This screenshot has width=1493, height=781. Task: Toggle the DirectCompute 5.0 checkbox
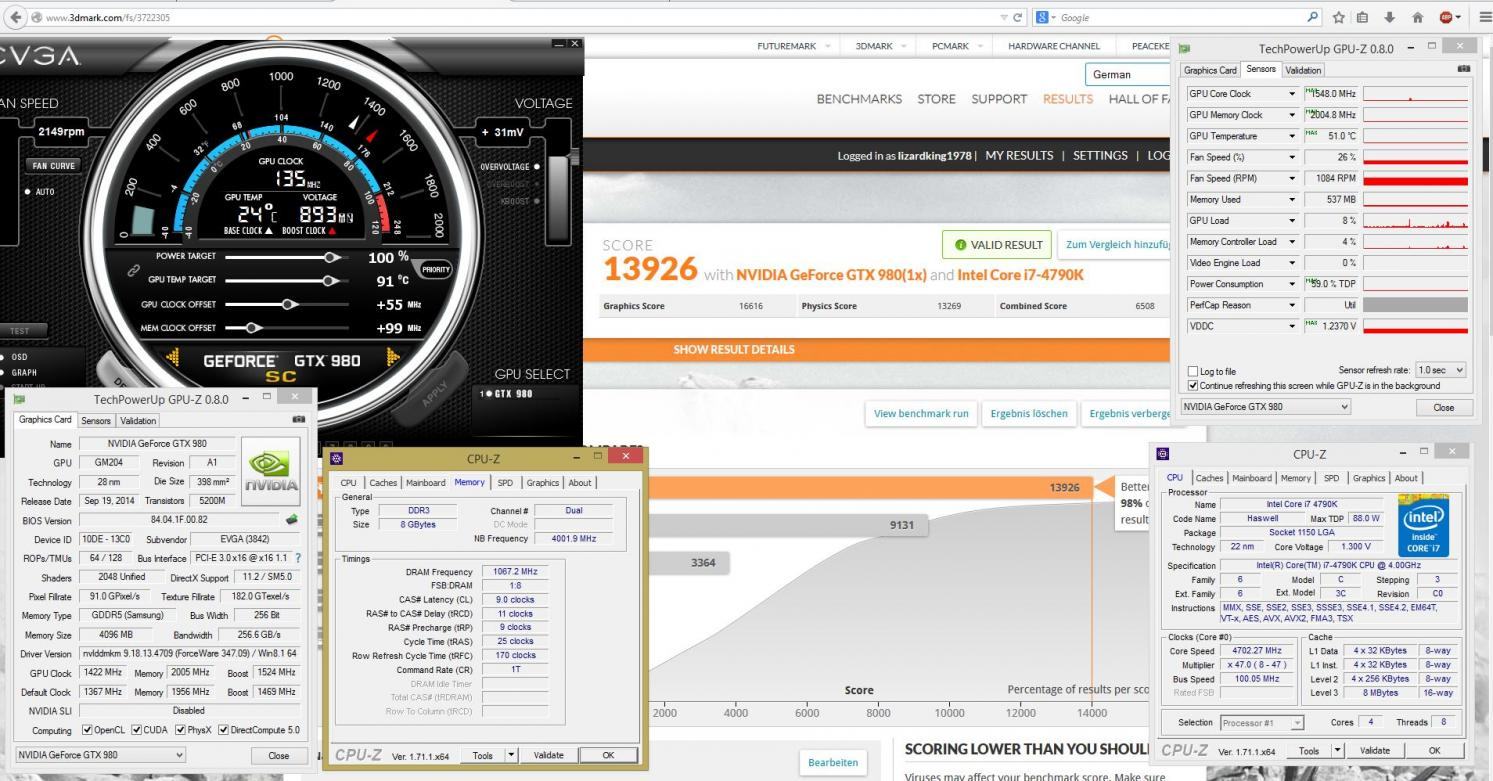pos(224,730)
